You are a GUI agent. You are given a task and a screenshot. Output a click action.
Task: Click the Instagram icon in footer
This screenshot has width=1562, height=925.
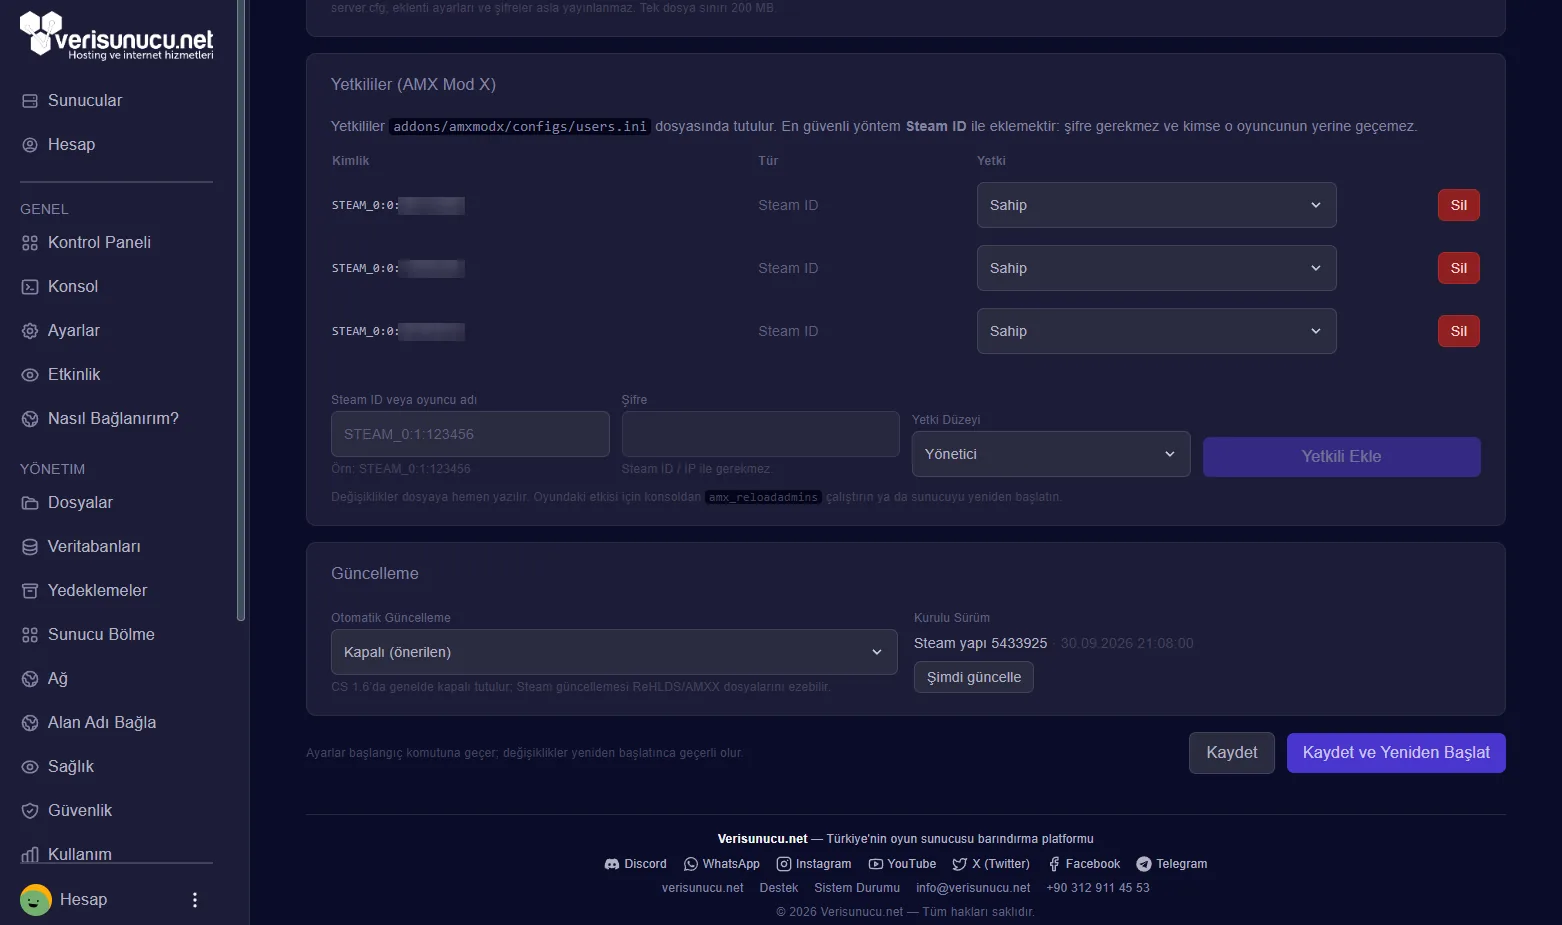click(x=784, y=864)
